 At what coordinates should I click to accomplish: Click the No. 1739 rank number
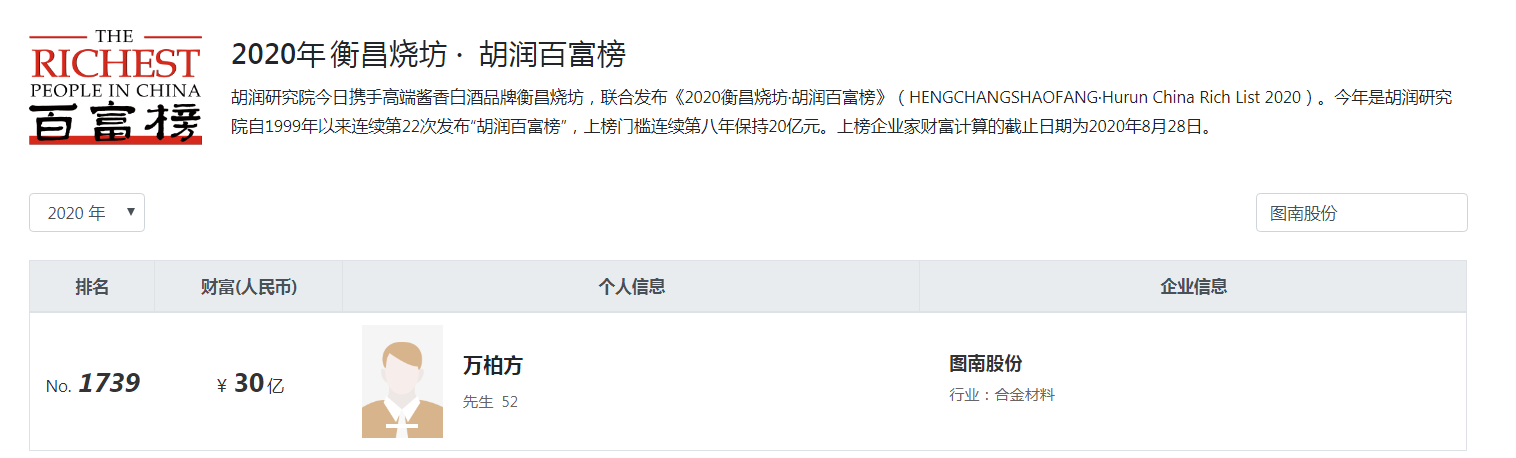click(92, 383)
